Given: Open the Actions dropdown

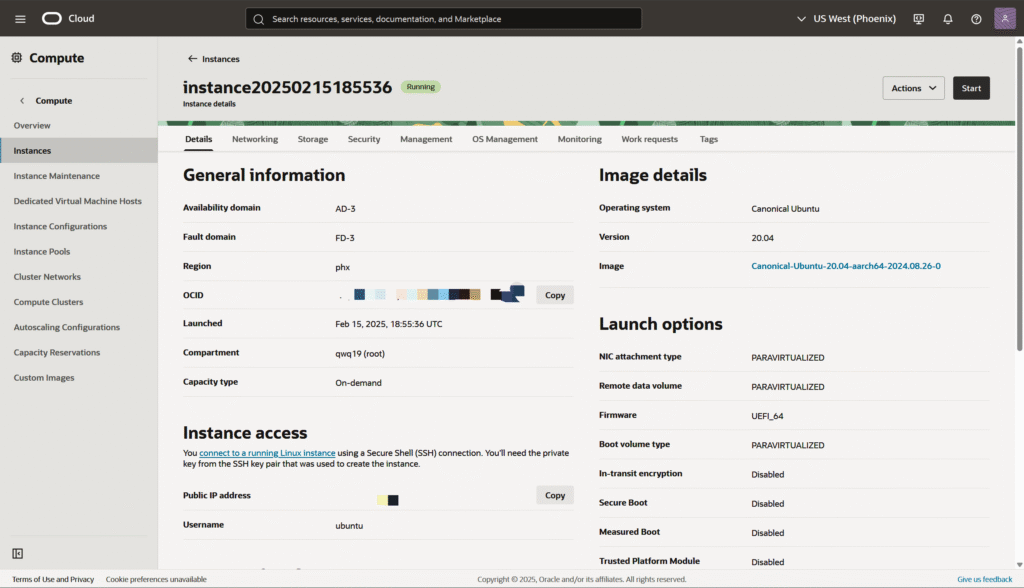Looking at the screenshot, I should (x=913, y=88).
